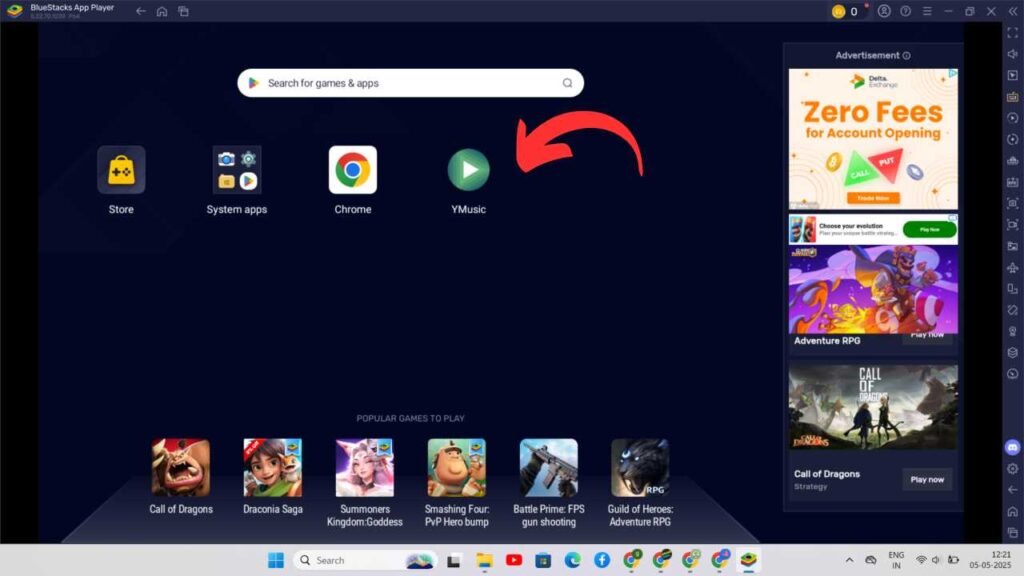Open the System apps folder
This screenshot has width=1024, height=576.
pyautogui.click(x=237, y=170)
